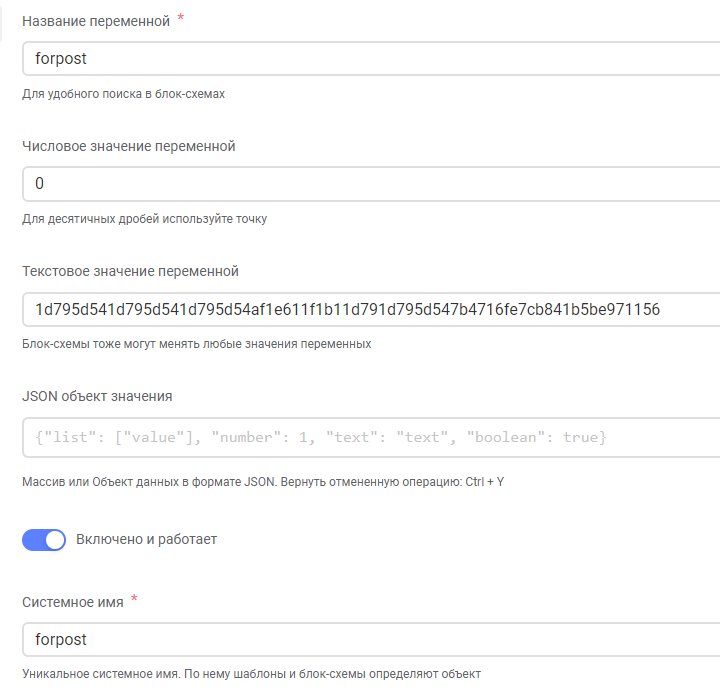720x696 pixels.
Task: Toggle the "Включено и работает" switch off
Action: pos(44,539)
